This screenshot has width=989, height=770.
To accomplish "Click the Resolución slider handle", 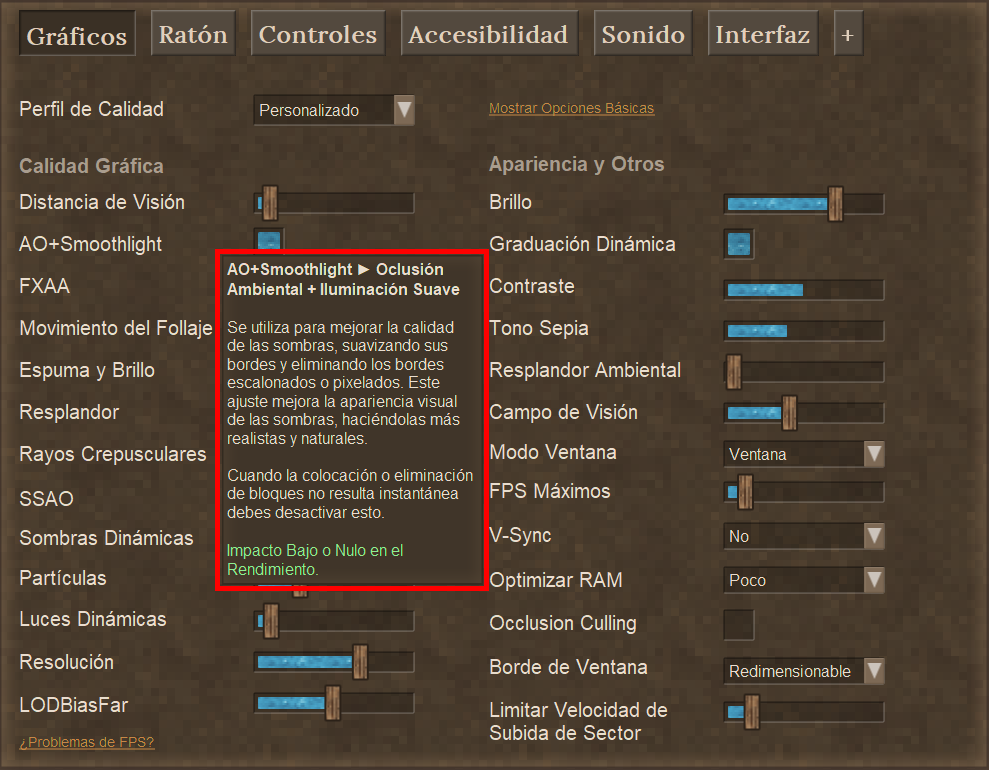I will 360,662.
